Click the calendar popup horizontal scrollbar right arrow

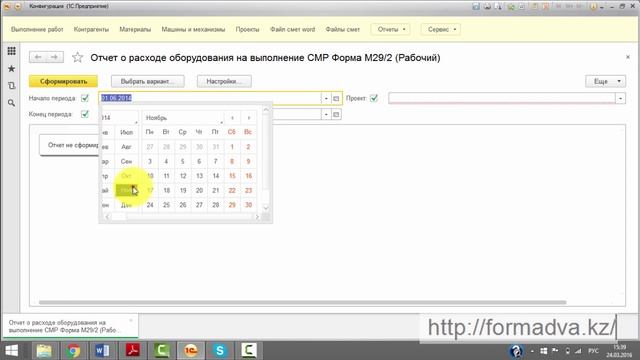click(257, 217)
